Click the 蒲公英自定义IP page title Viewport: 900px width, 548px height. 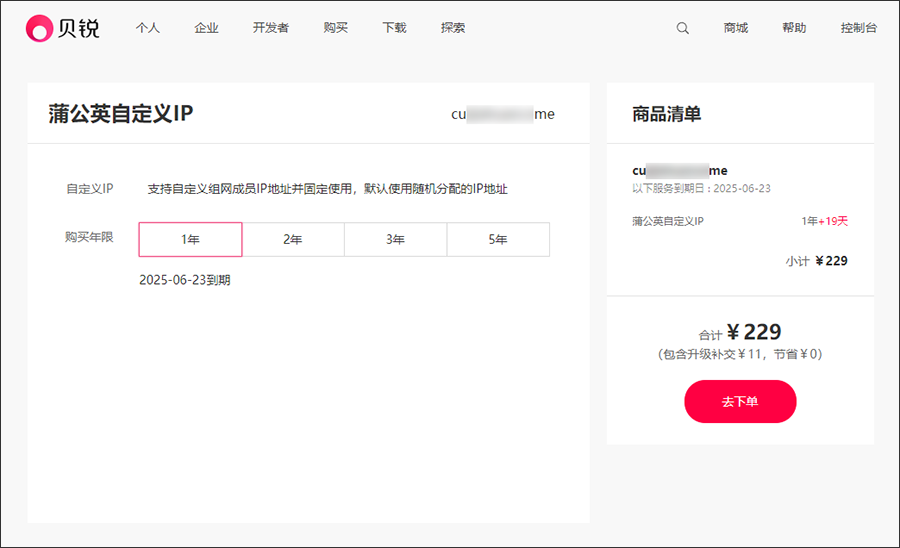pyautogui.click(x=121, y=114)
